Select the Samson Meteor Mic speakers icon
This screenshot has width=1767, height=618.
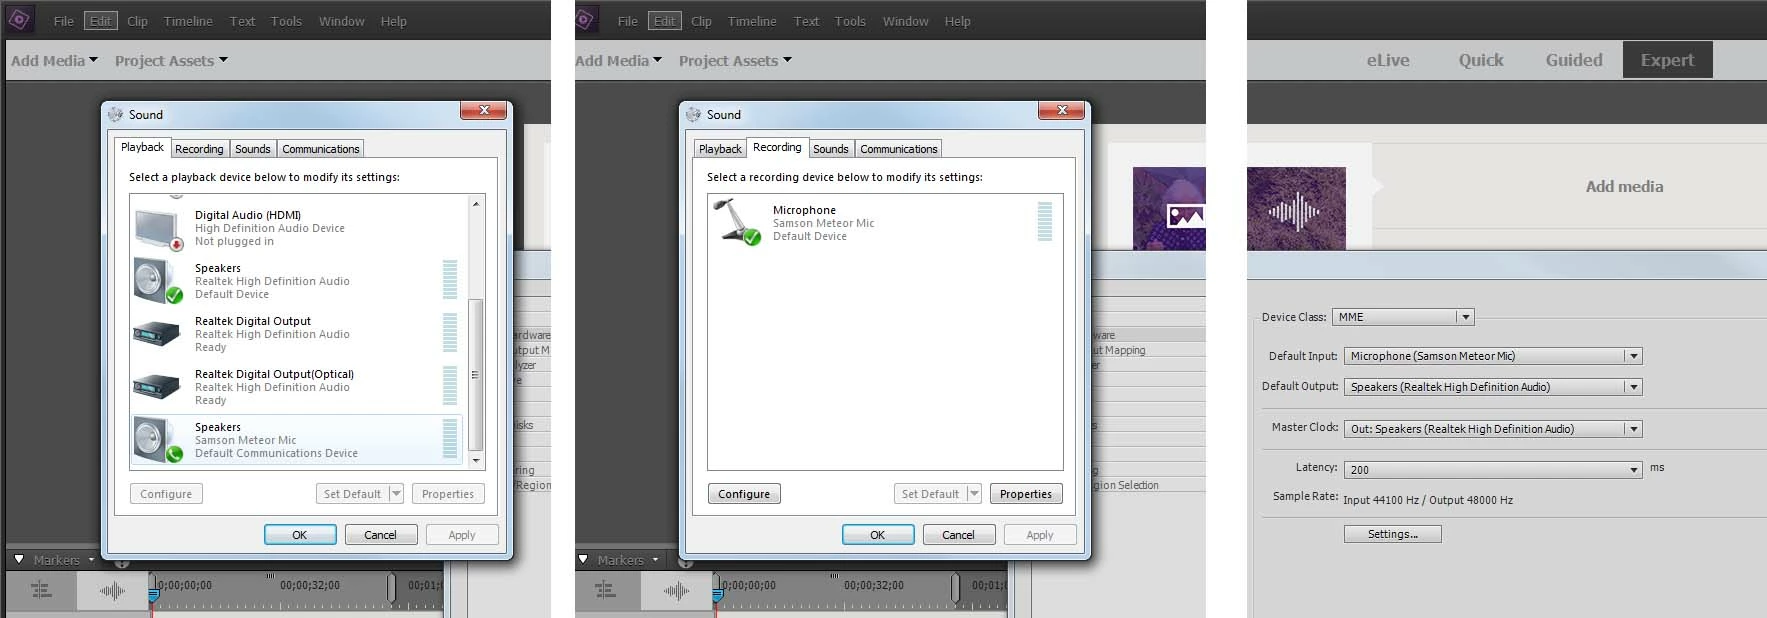158,440
